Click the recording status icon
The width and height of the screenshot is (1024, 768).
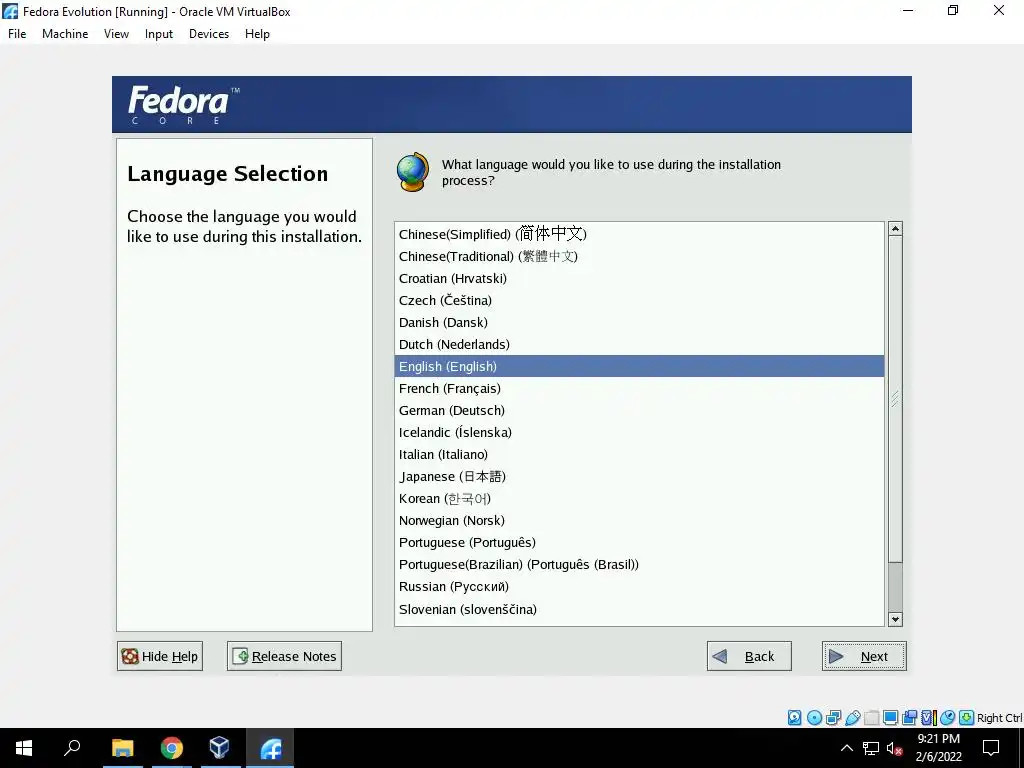coord(909,718)
